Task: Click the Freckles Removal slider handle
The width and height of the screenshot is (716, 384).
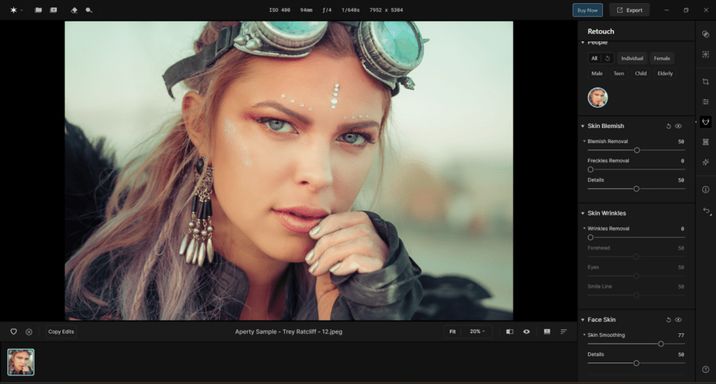Action: (590, 169)
